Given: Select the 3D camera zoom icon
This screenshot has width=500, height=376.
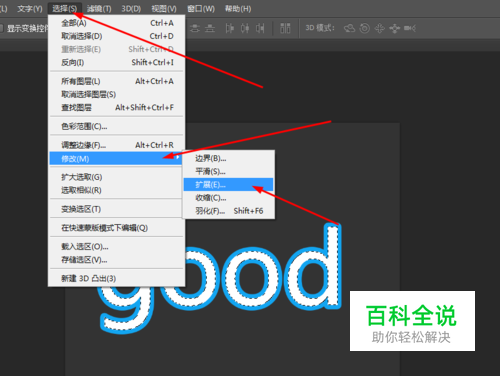Looking at the screenshot, I should click(x=410, y=29).
